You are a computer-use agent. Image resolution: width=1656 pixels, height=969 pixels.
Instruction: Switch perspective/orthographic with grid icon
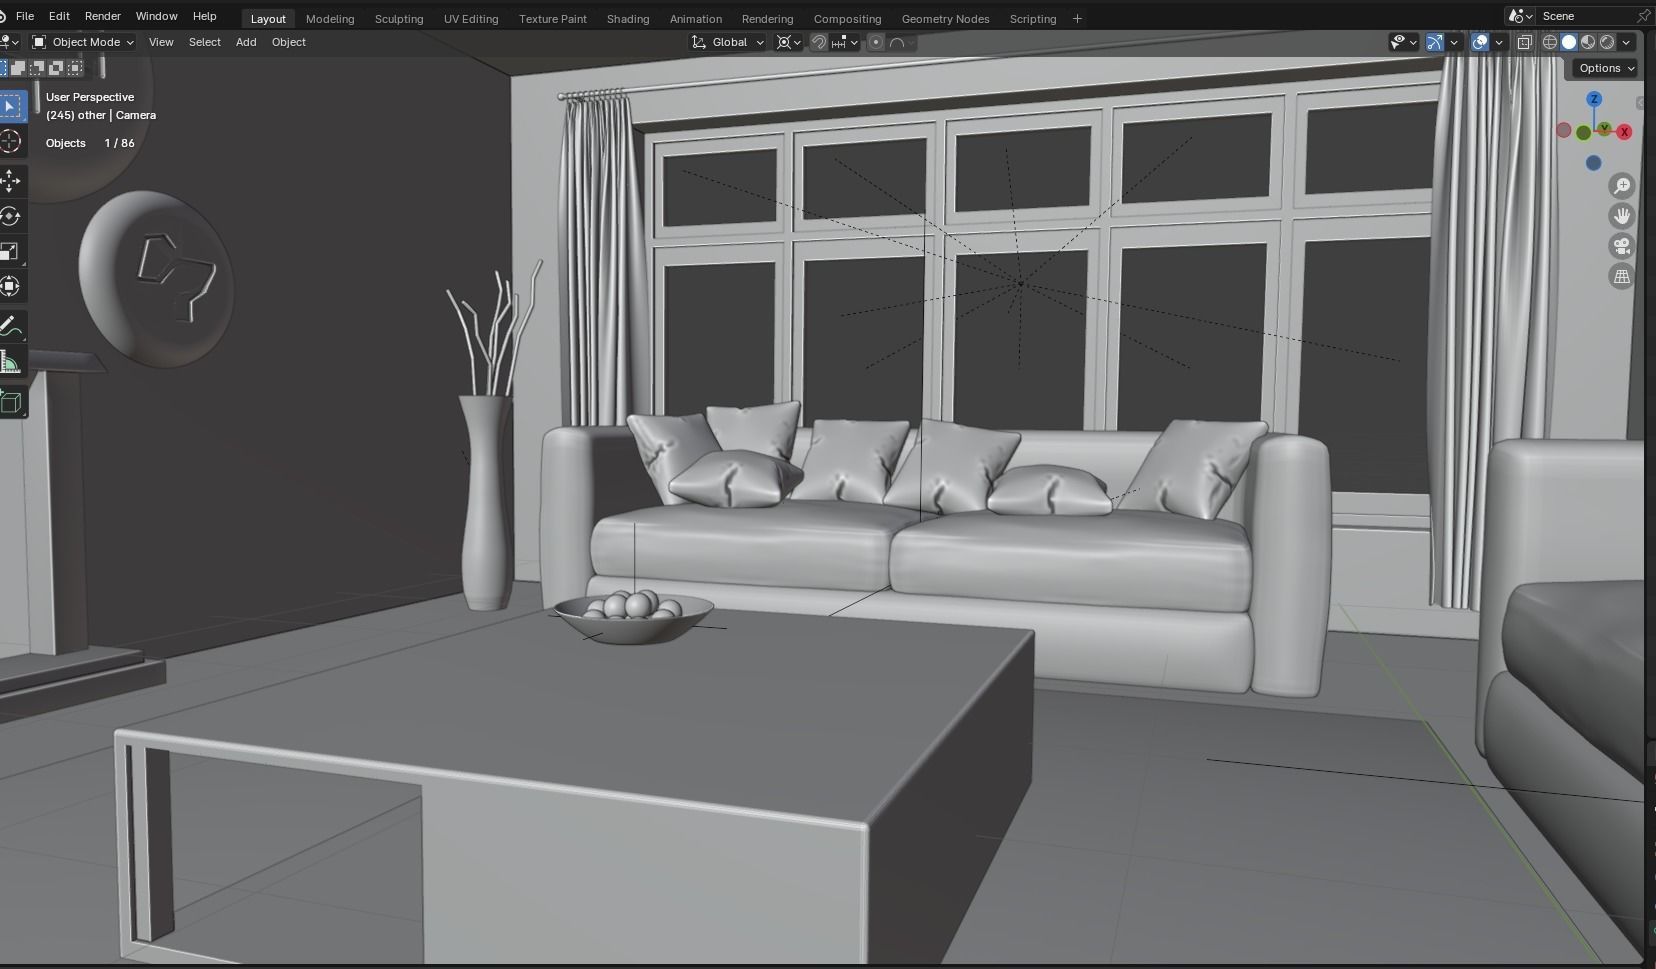pos(1622,276)
